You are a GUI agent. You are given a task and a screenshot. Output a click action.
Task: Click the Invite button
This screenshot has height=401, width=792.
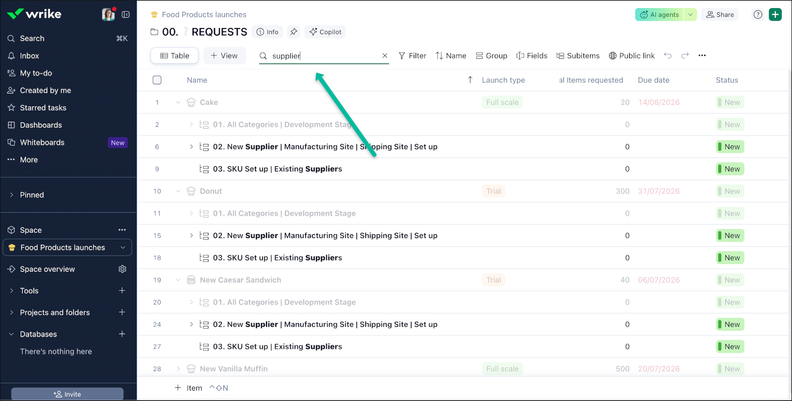pos(67,394)
